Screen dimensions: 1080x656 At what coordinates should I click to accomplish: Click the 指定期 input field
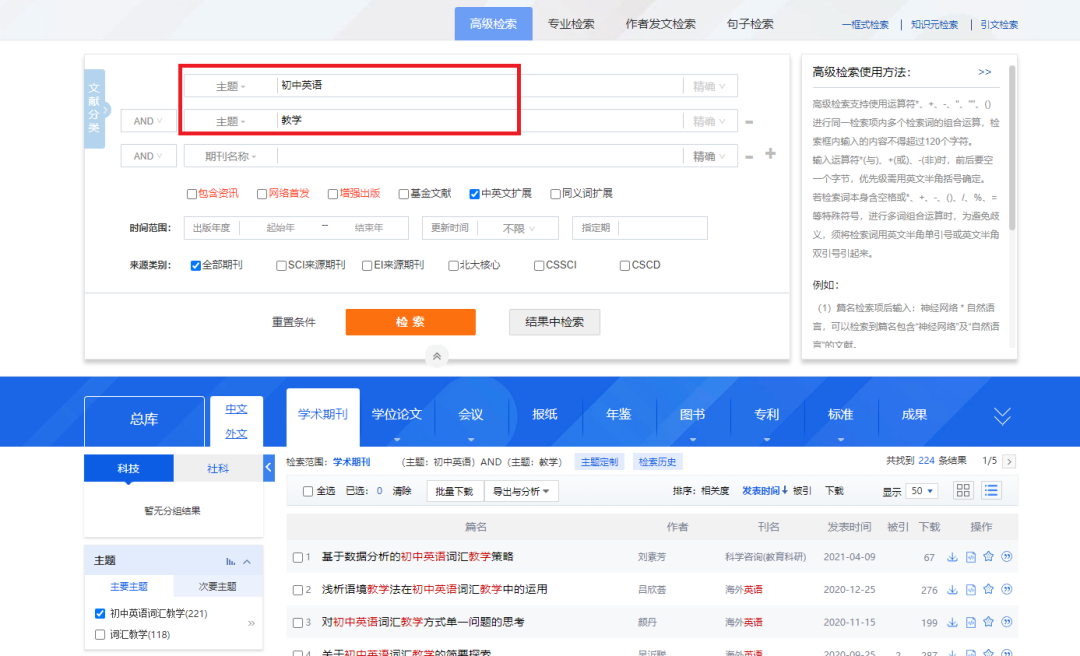[663, 228]
